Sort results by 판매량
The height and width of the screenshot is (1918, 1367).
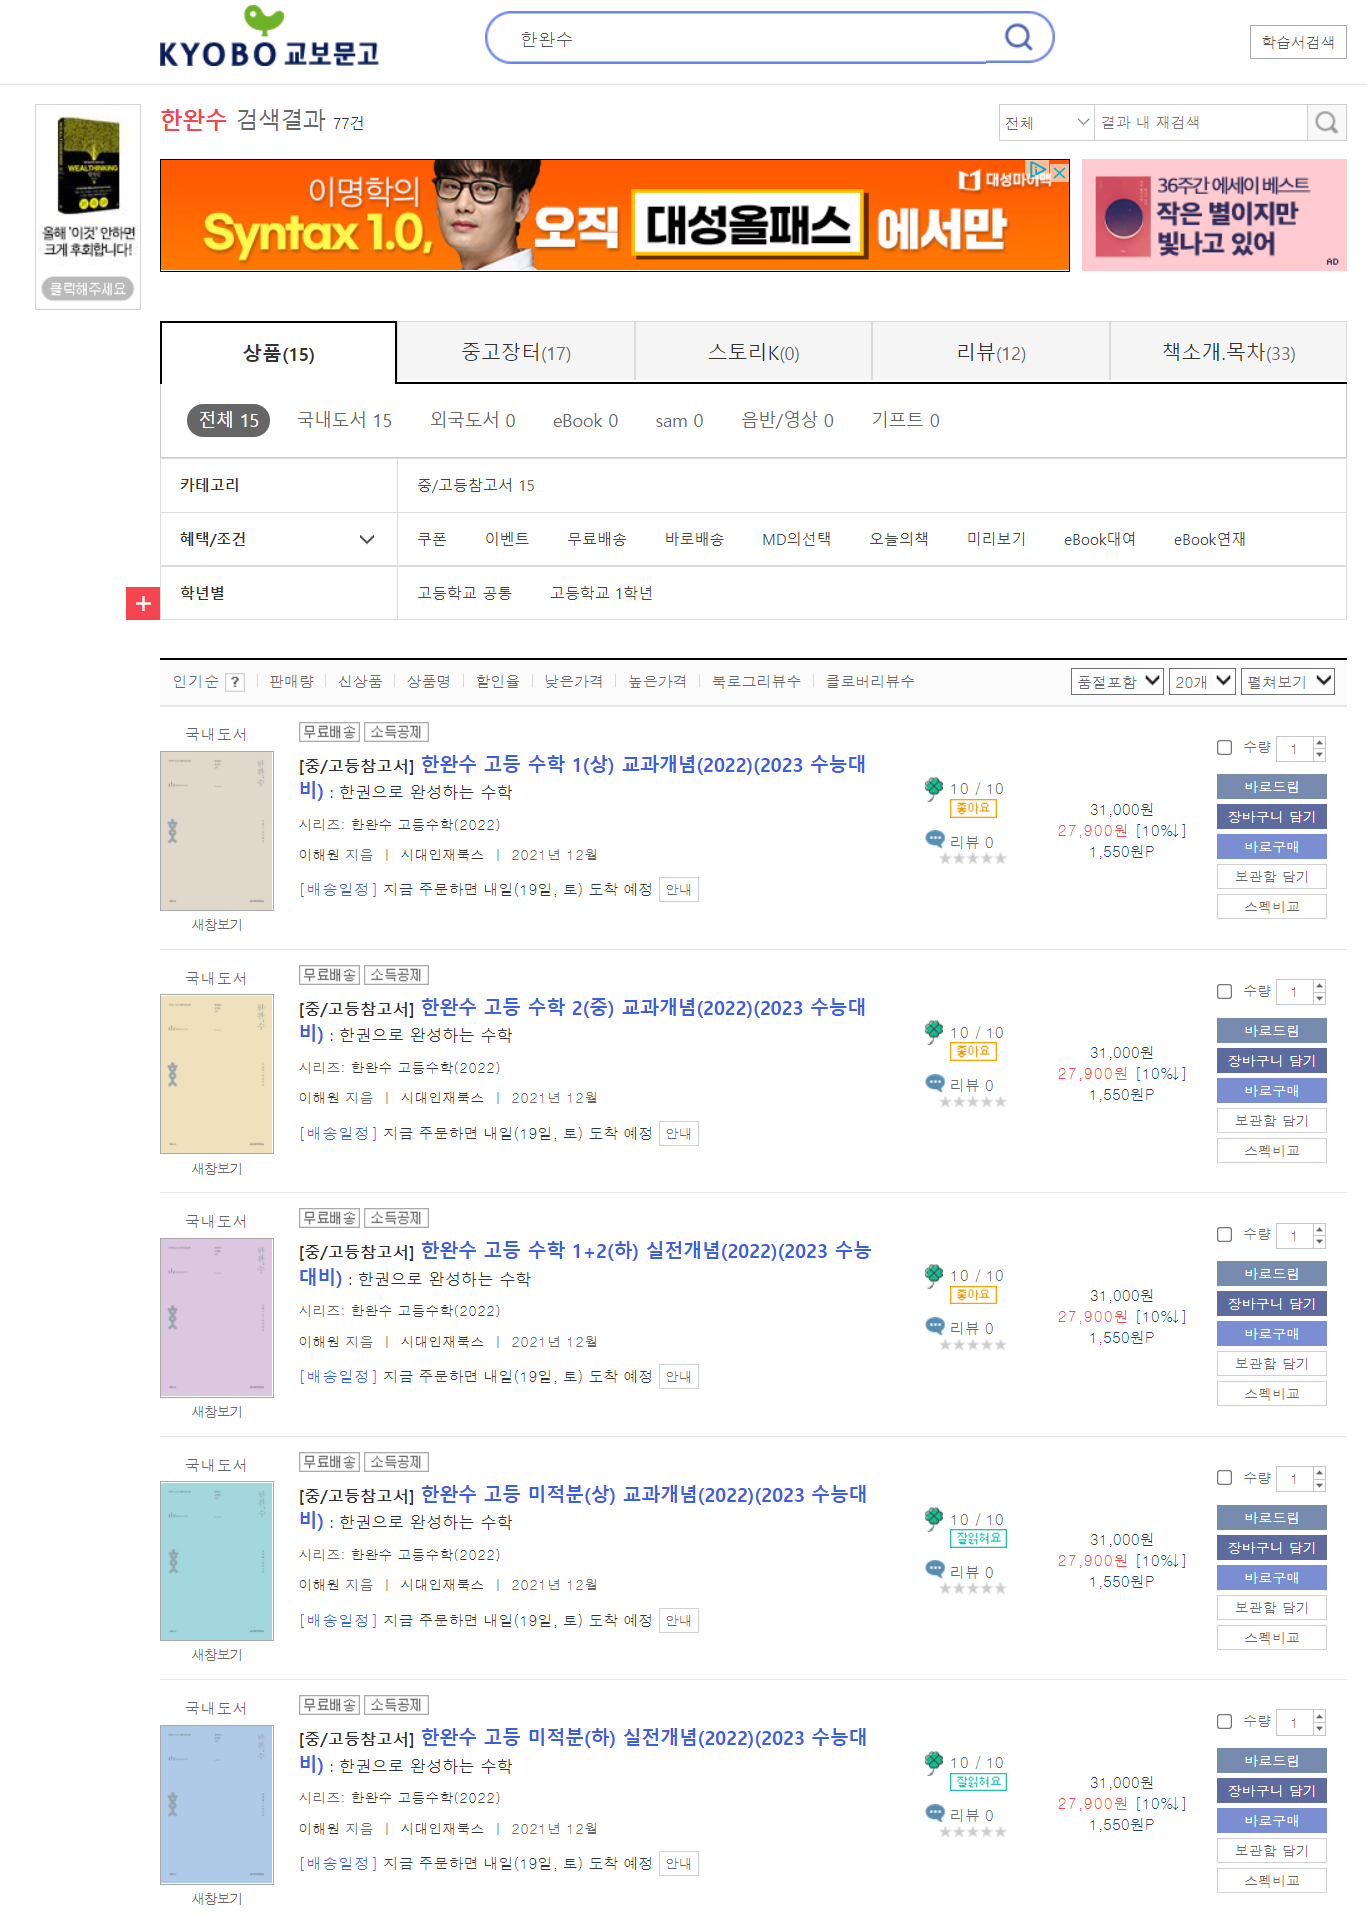pos(291,681)
